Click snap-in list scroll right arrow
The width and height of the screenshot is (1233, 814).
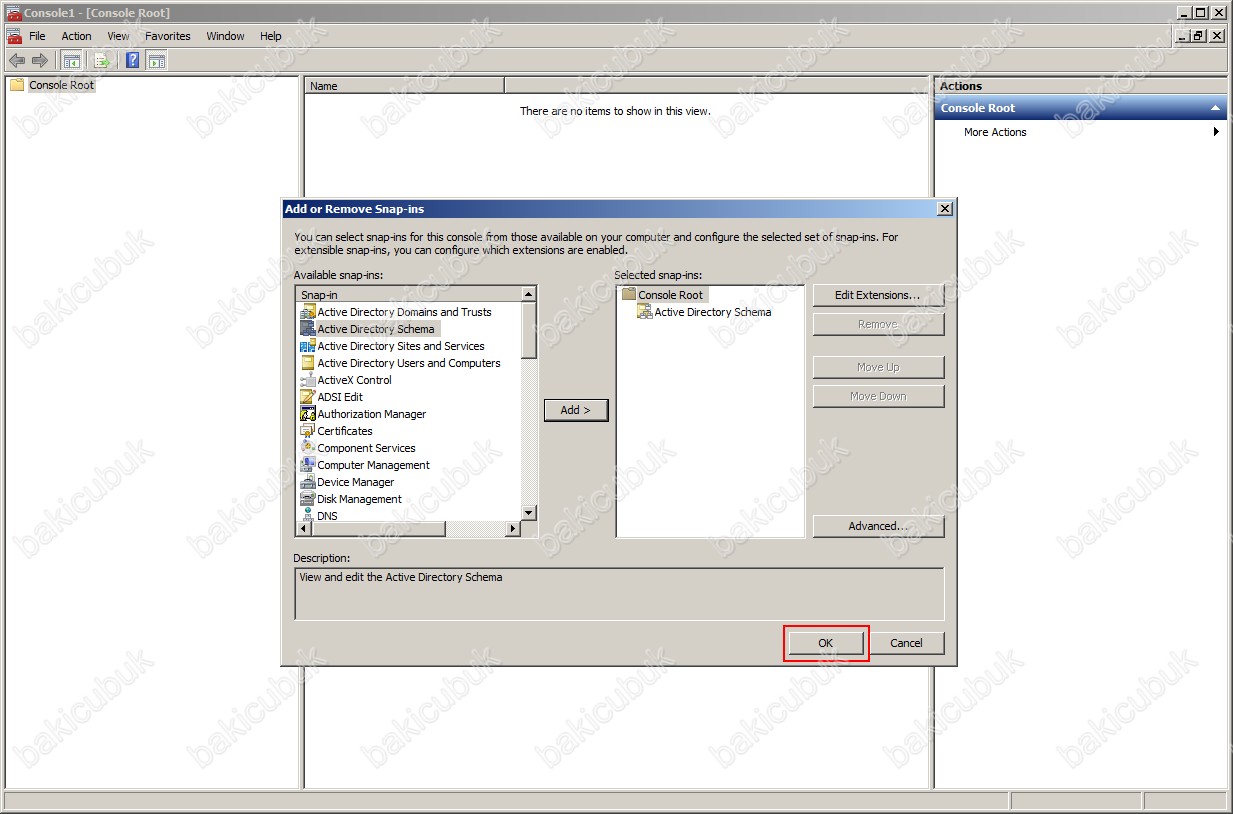tap(513, 529)
